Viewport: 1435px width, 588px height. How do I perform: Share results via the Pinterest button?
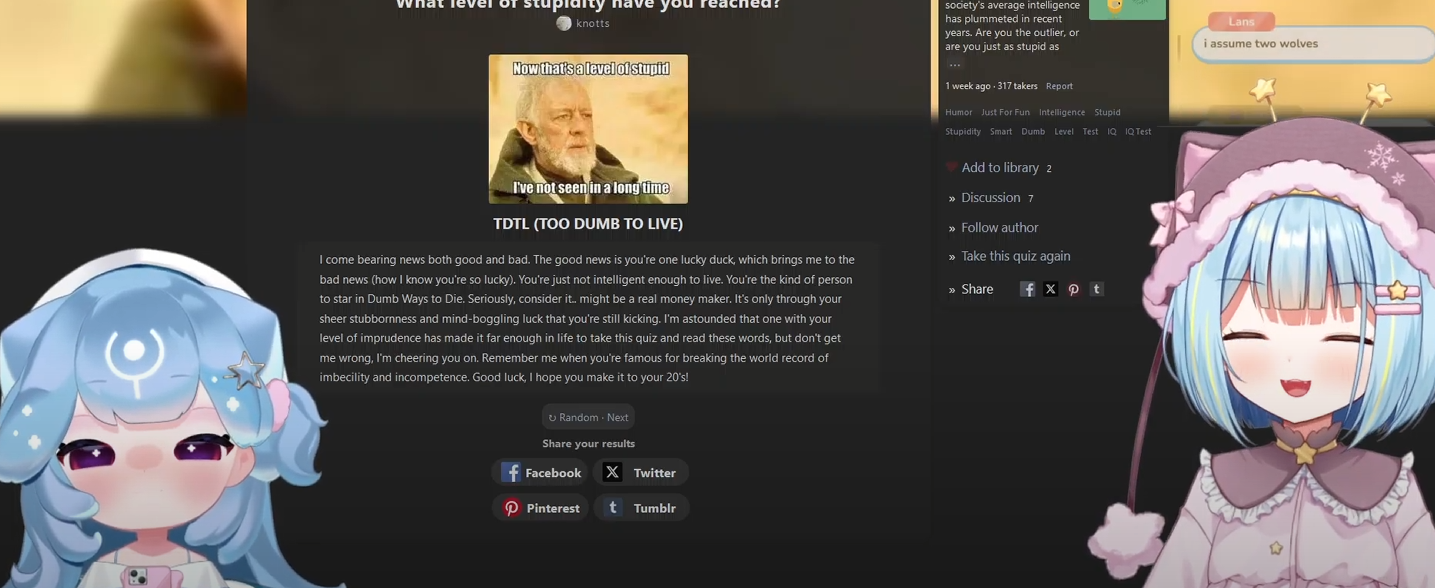tap(540, 508)
